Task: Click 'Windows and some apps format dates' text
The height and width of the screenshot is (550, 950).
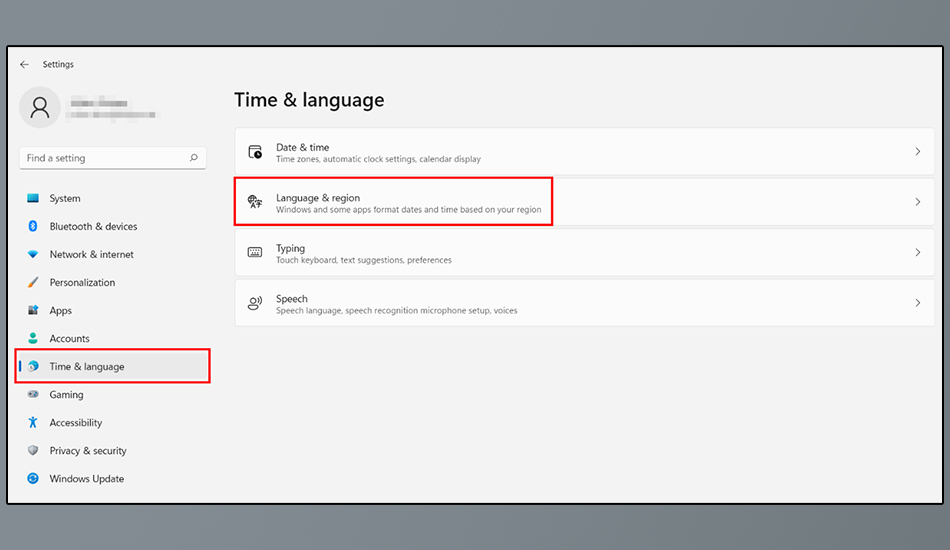Action: [x=408, y=210]
